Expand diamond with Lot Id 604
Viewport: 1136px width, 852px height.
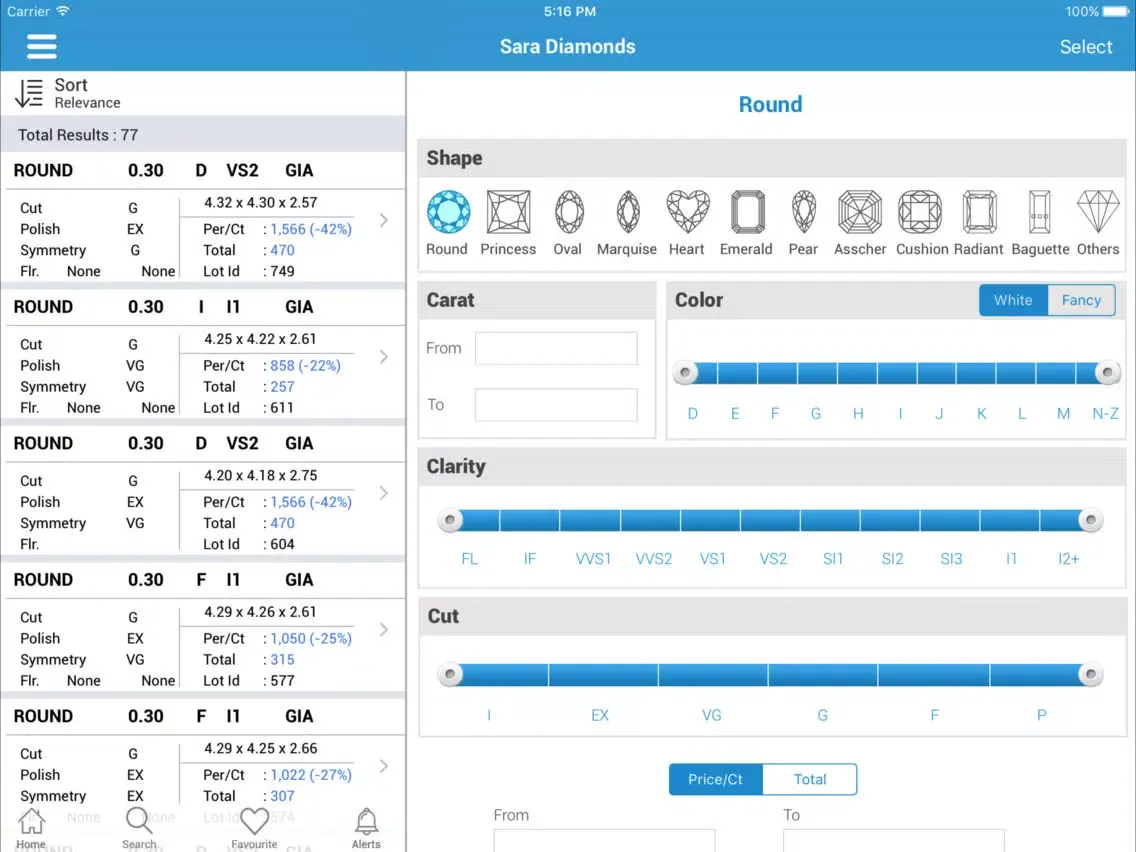(384, 493)
